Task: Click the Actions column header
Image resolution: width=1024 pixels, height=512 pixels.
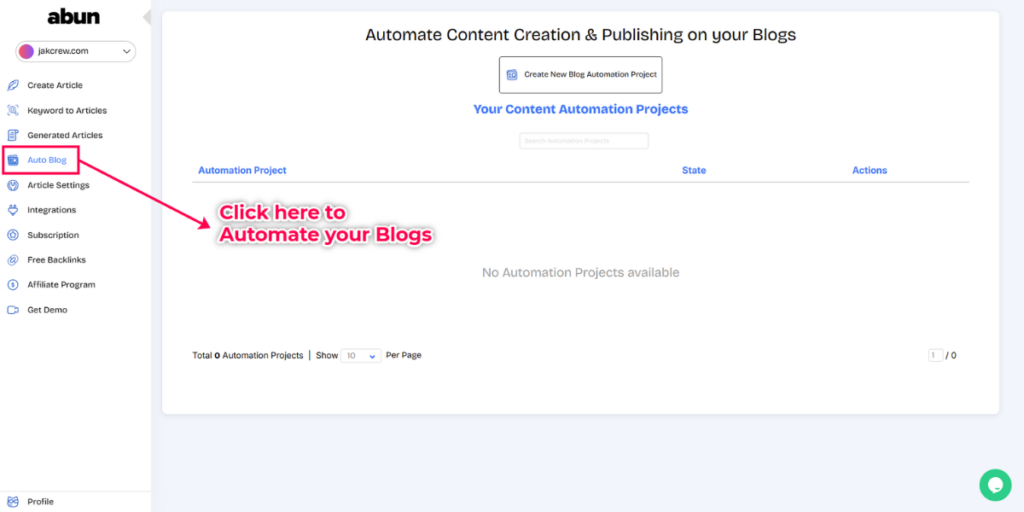Action: [869, 170]
